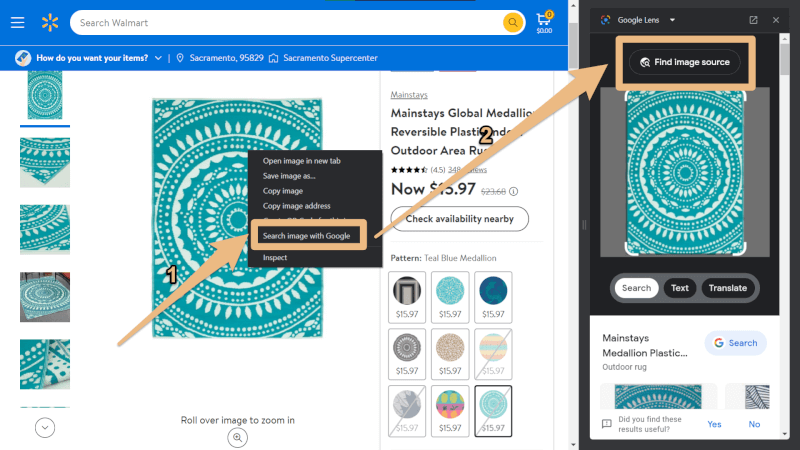The width and height of the screenshot is (800, 450).
Task: Click the first teal rug result image in Lens
Action: tap(658, 396)
